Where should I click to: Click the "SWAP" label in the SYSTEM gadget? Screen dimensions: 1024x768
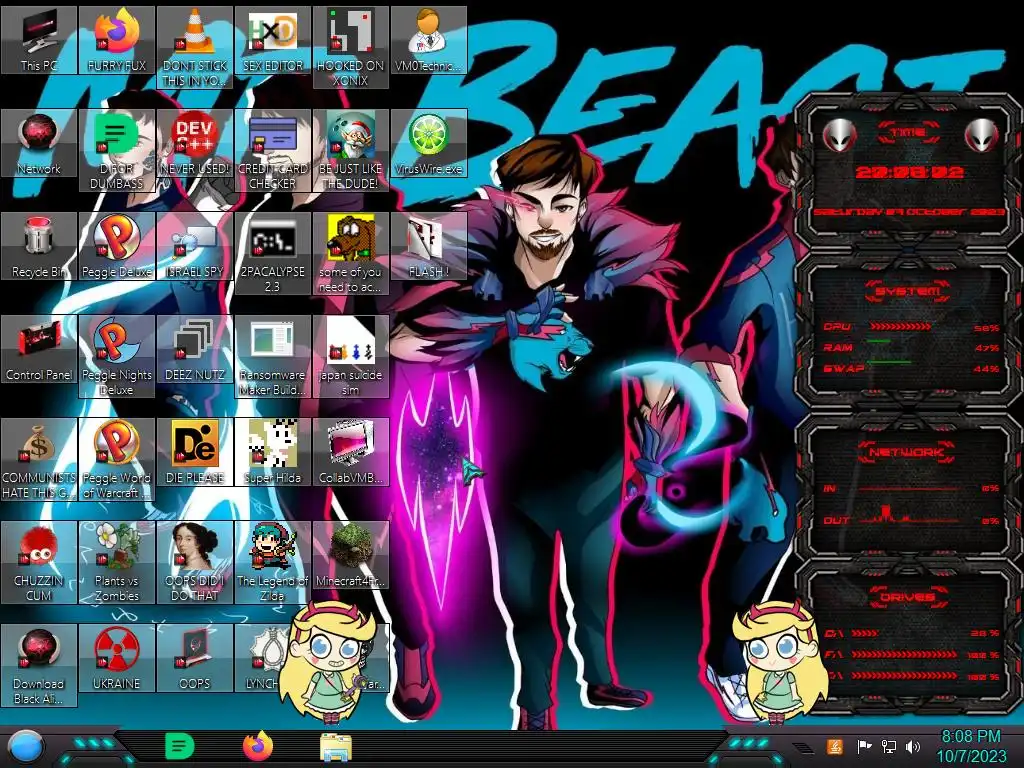844,369
